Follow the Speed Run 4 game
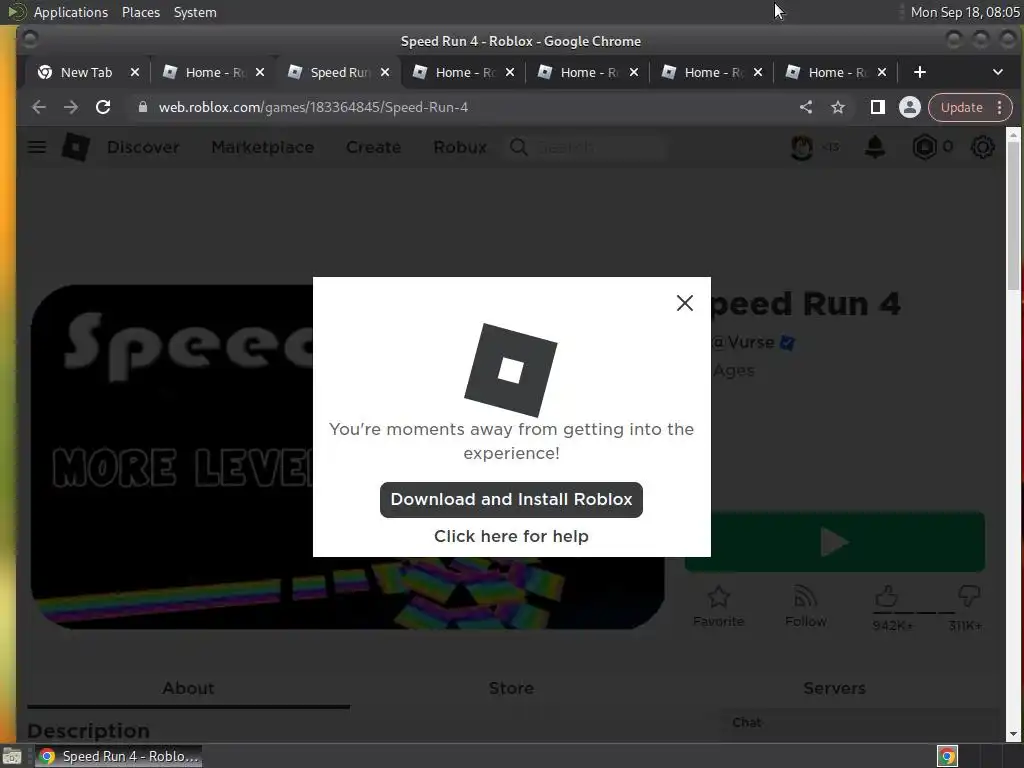 click(x=806, y=607)
